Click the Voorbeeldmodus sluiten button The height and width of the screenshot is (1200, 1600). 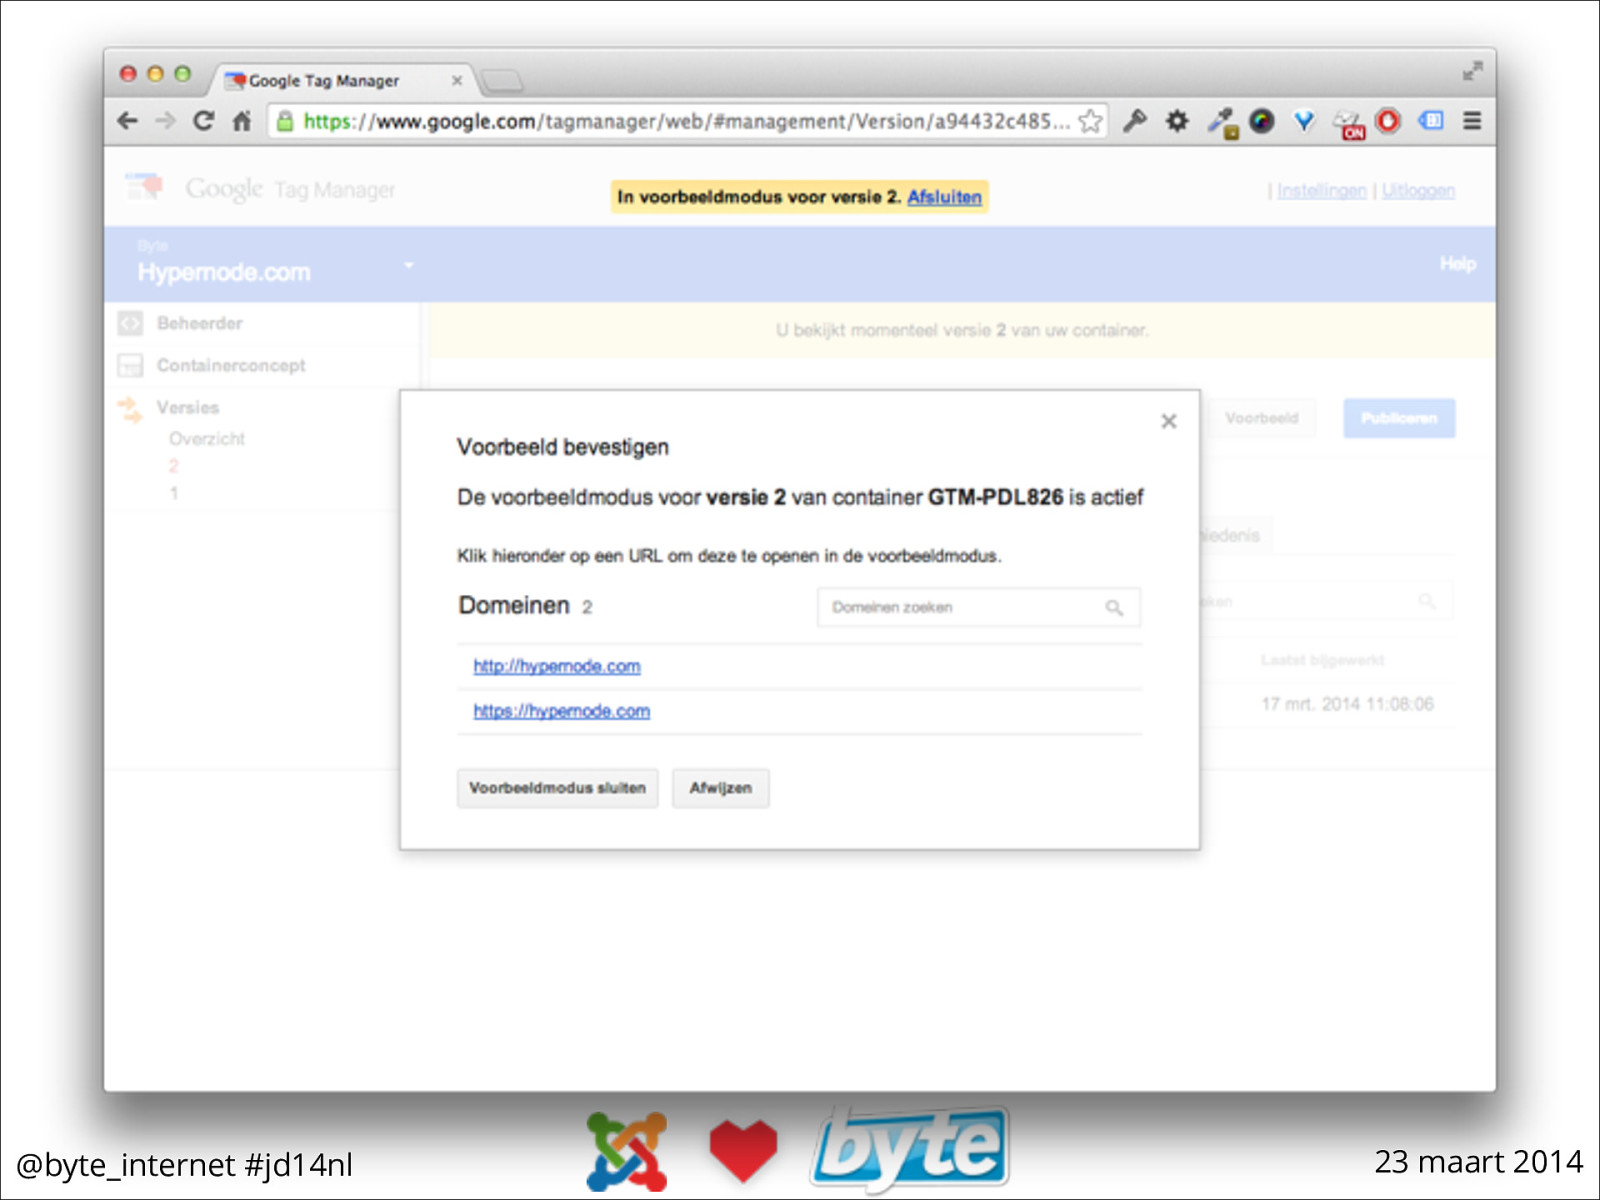(x=558, y=788)
